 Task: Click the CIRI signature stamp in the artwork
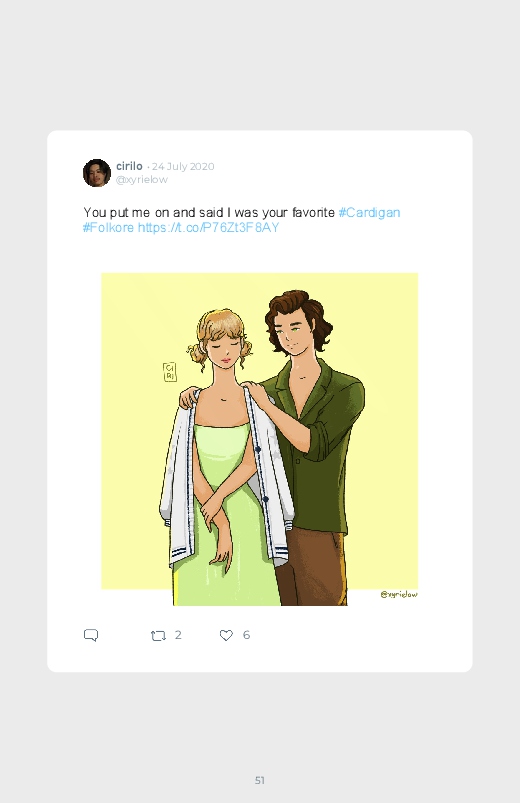(x=170, y=372)
